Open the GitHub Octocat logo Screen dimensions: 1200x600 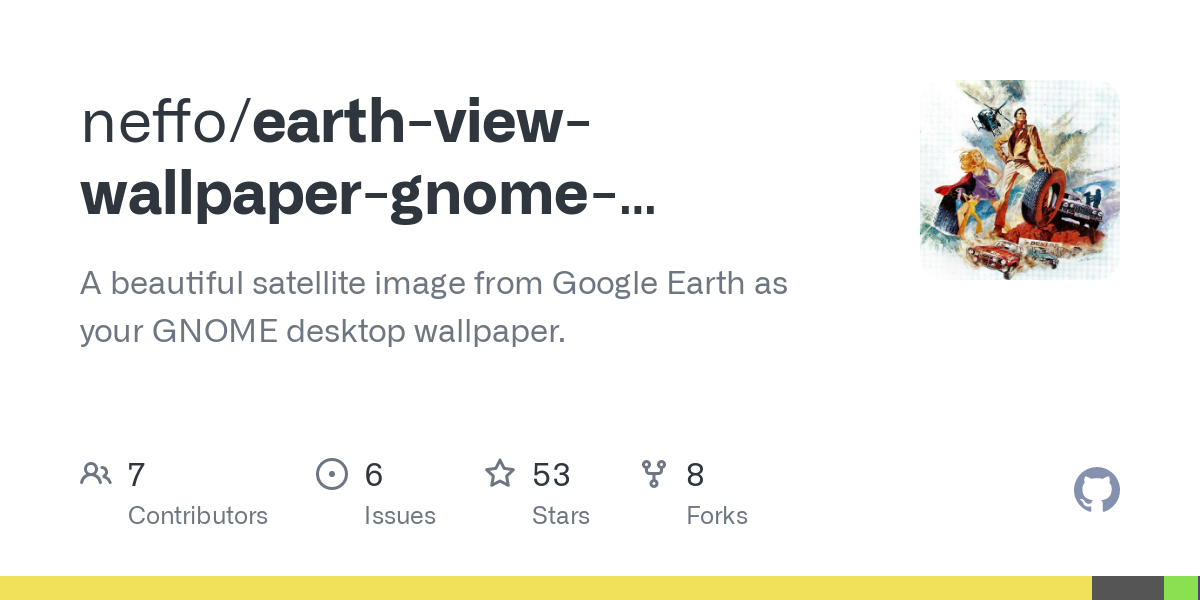(1097, 490)
